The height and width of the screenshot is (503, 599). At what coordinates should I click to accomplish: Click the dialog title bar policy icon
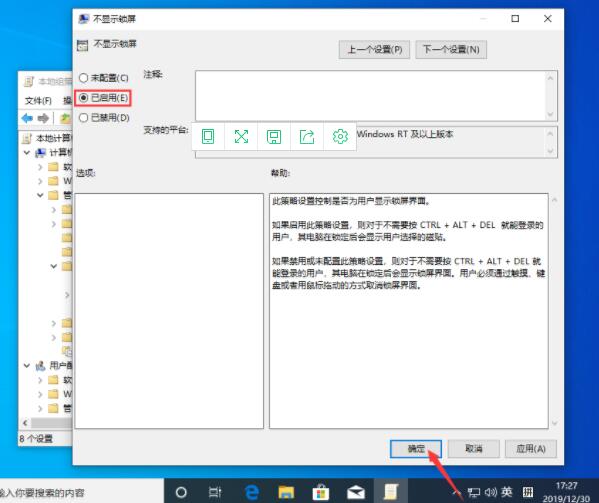tap(84, 19)
